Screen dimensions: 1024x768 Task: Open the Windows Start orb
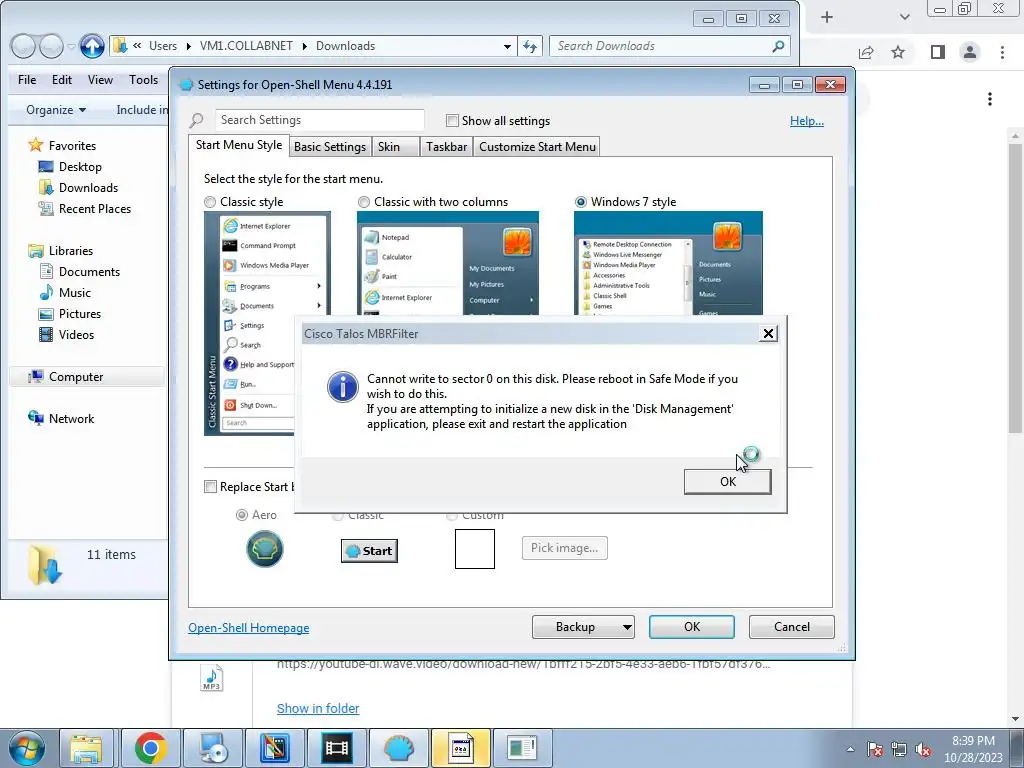(x=27, y=748)
